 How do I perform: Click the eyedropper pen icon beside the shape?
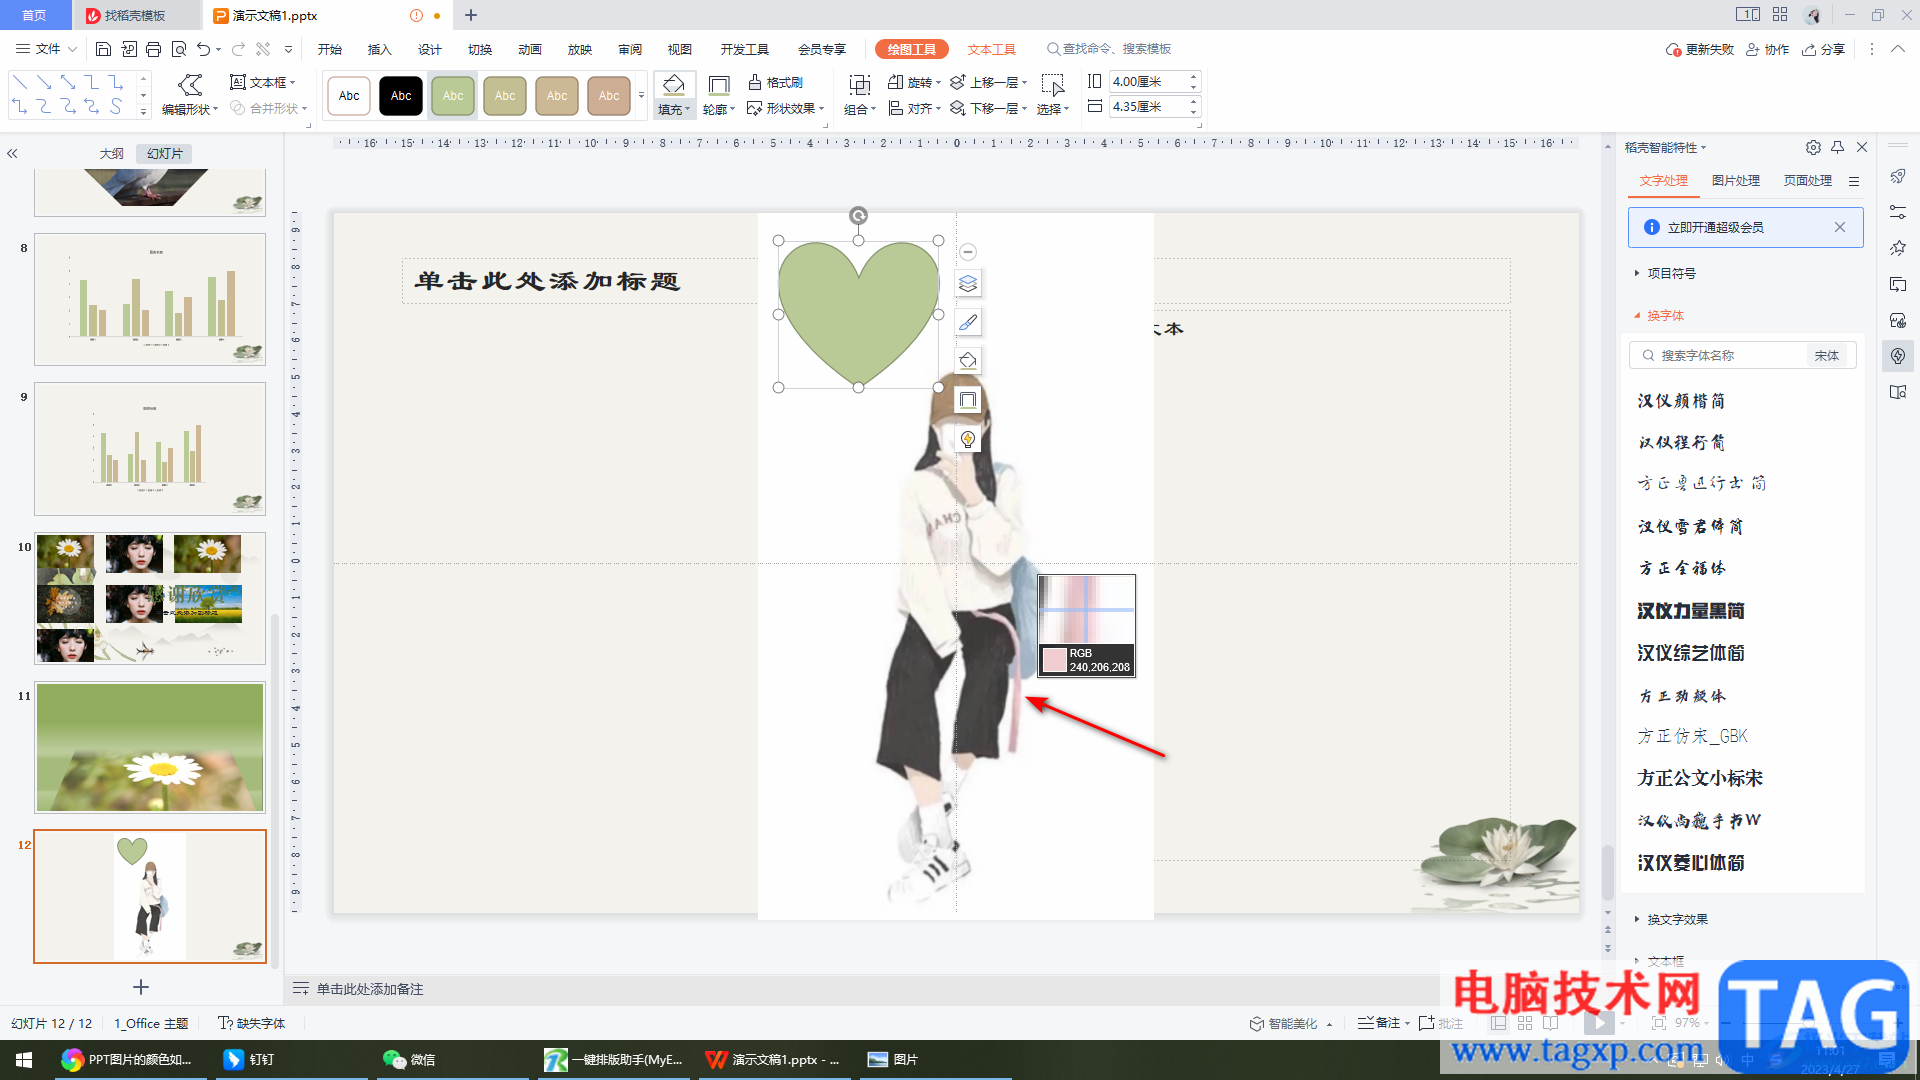(967, 322)
